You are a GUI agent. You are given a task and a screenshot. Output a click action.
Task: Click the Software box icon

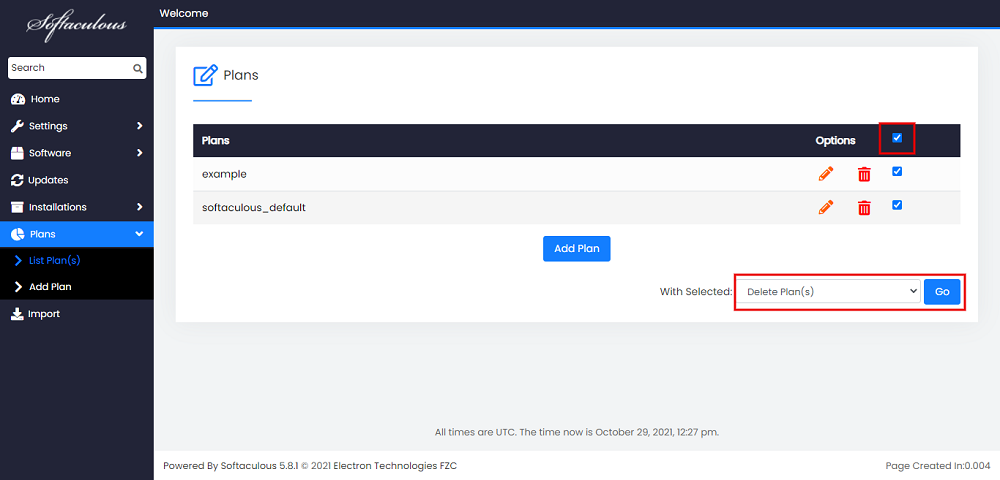tap(17, 153)
